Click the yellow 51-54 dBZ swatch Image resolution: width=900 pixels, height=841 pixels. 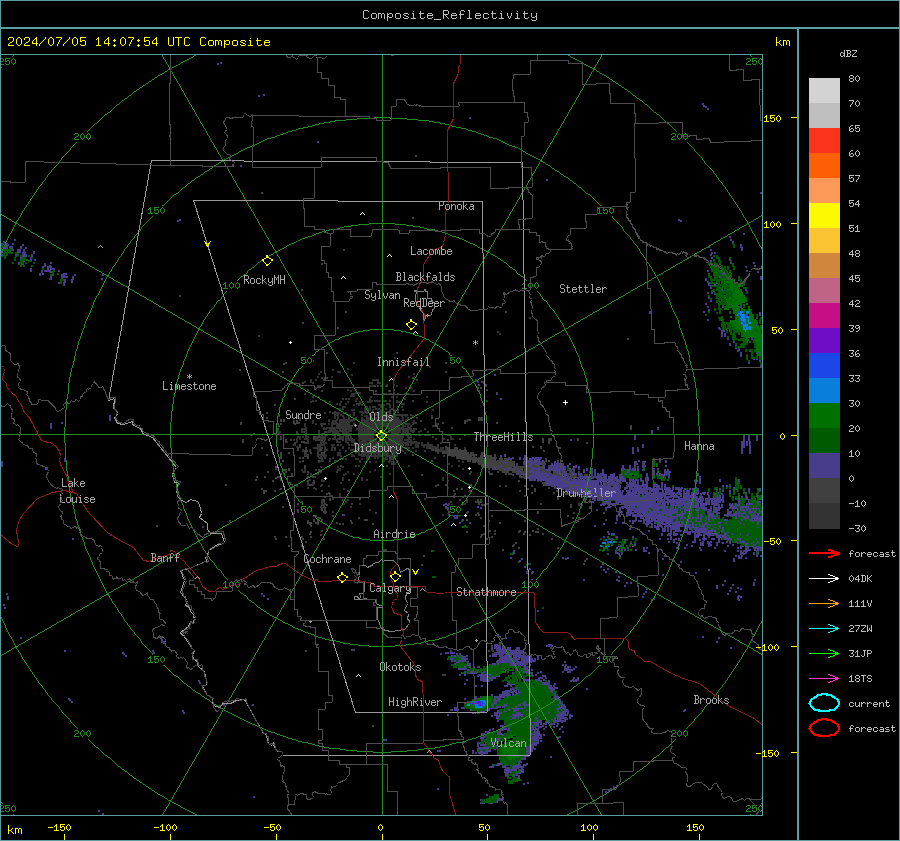824,216
